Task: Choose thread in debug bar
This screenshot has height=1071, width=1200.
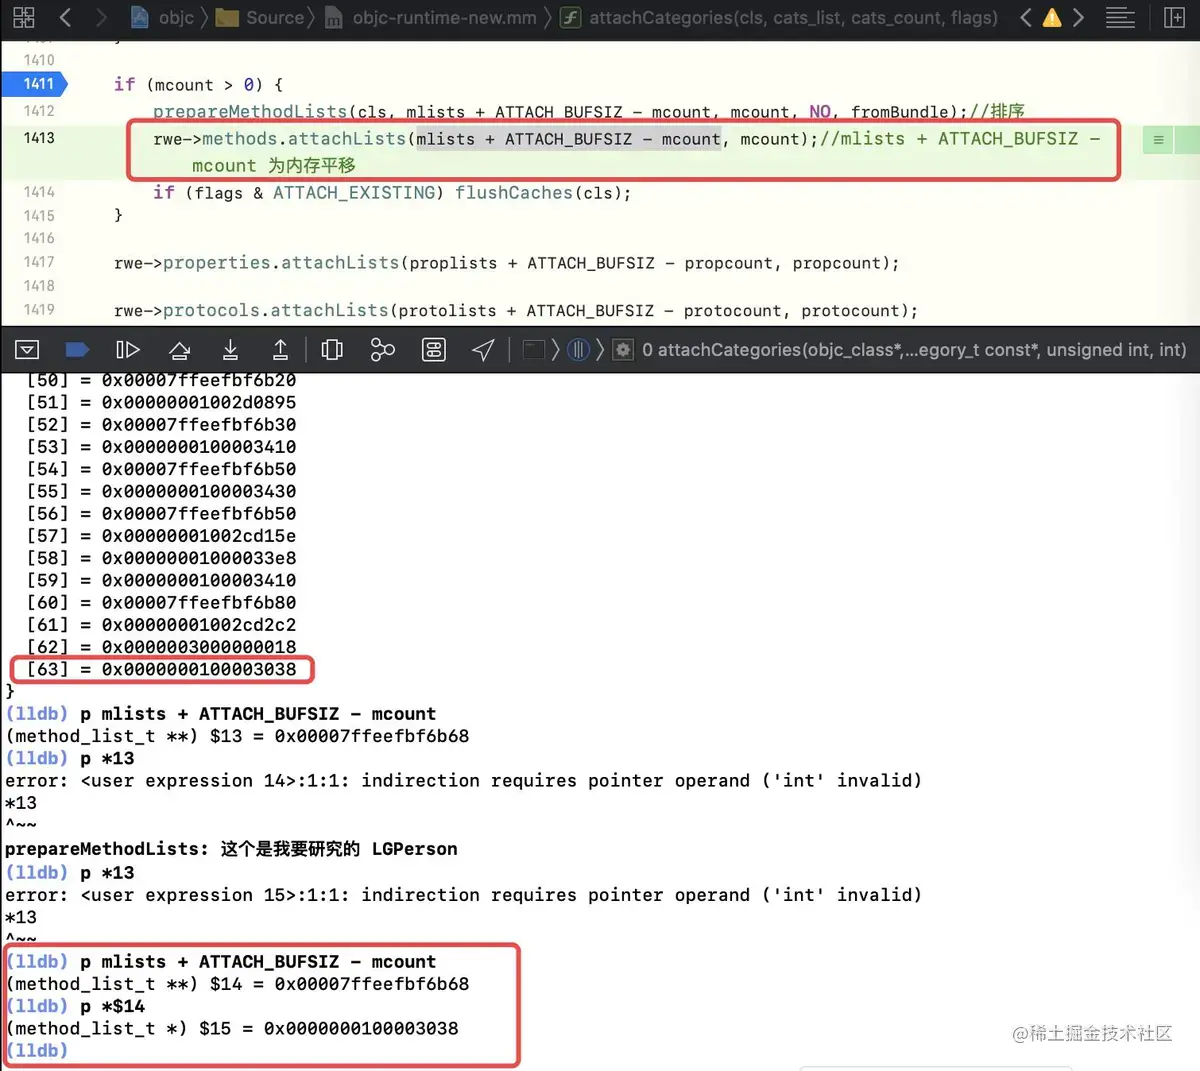Action: pyautogui.click(x=578, y=350)
